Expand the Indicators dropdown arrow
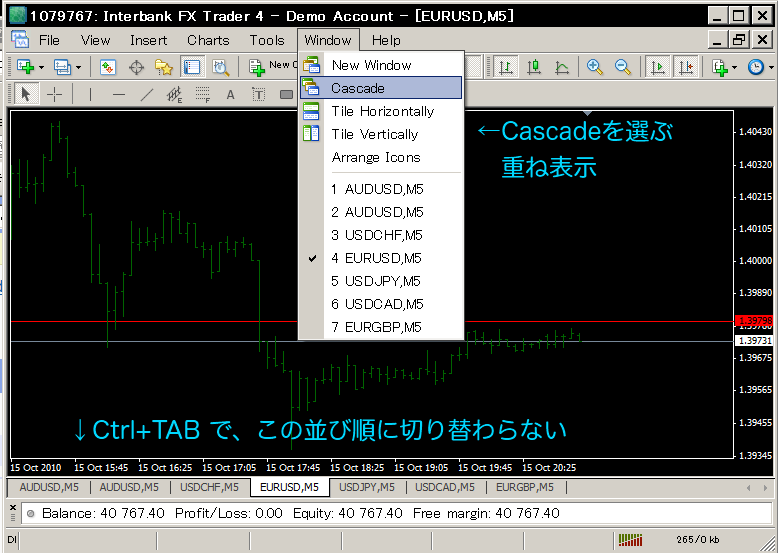The height and width of the screenshot is (553, 778). [735, 67]
